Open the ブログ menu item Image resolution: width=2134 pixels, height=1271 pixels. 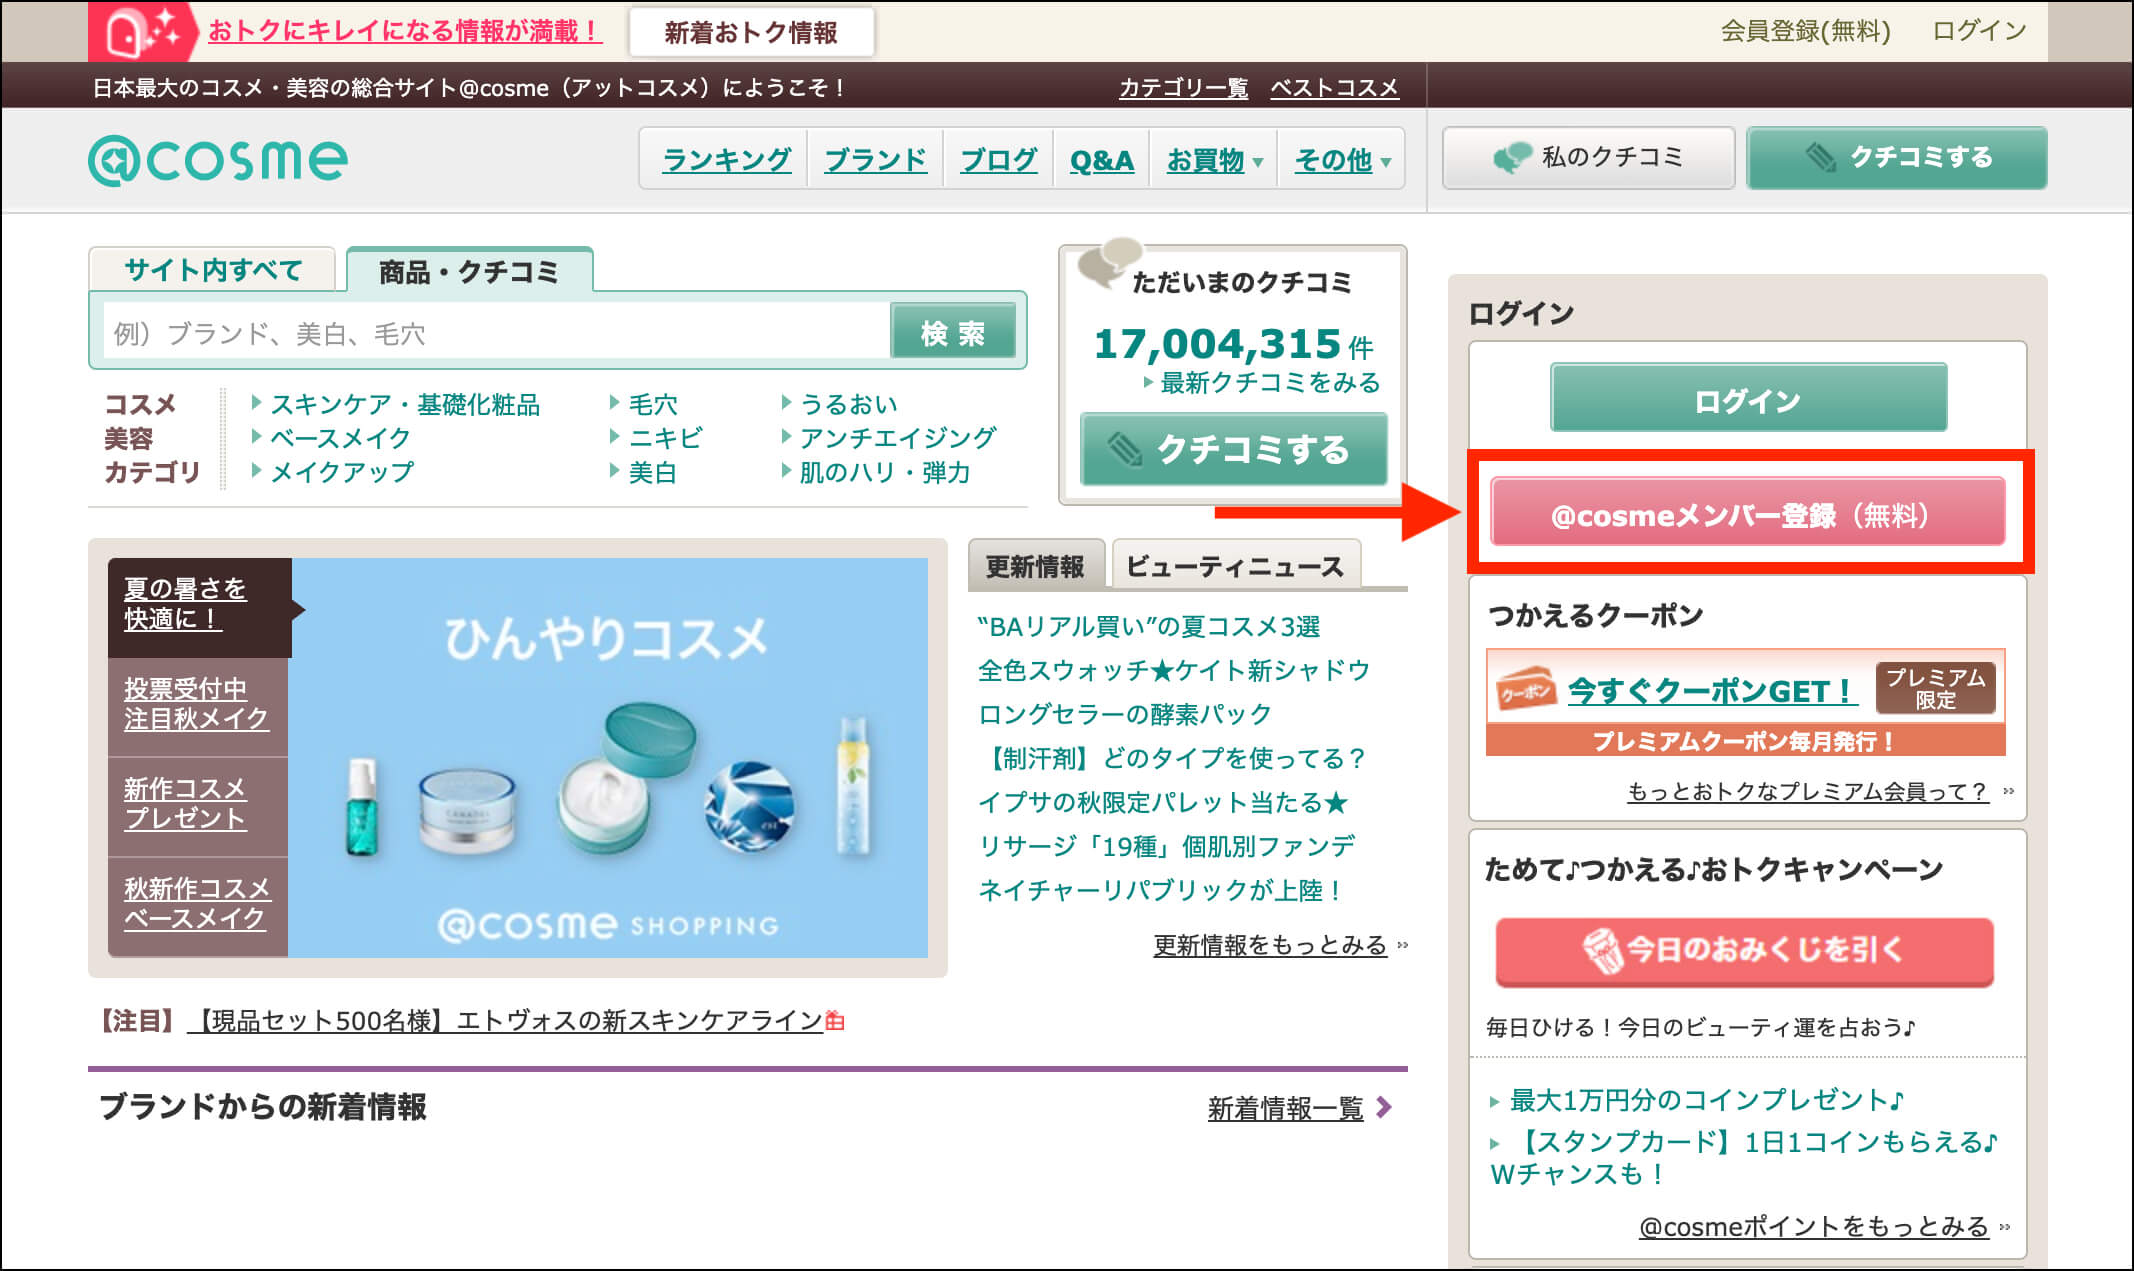click(998, 160)
